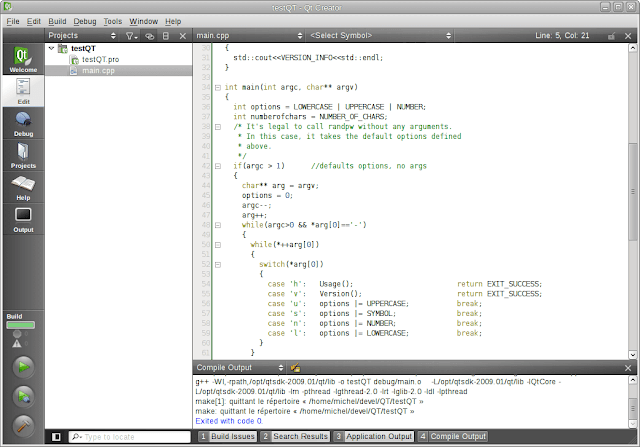Click the 'int main(int argc' line
This screenshot has width=640, height=447.
coord(291,87)
